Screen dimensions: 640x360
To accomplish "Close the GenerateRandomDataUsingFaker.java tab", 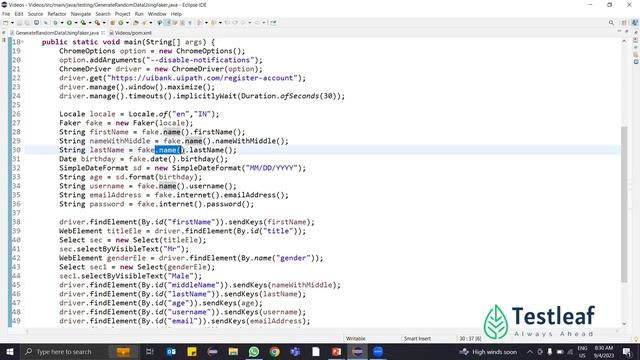I will [x=103, y=33].
